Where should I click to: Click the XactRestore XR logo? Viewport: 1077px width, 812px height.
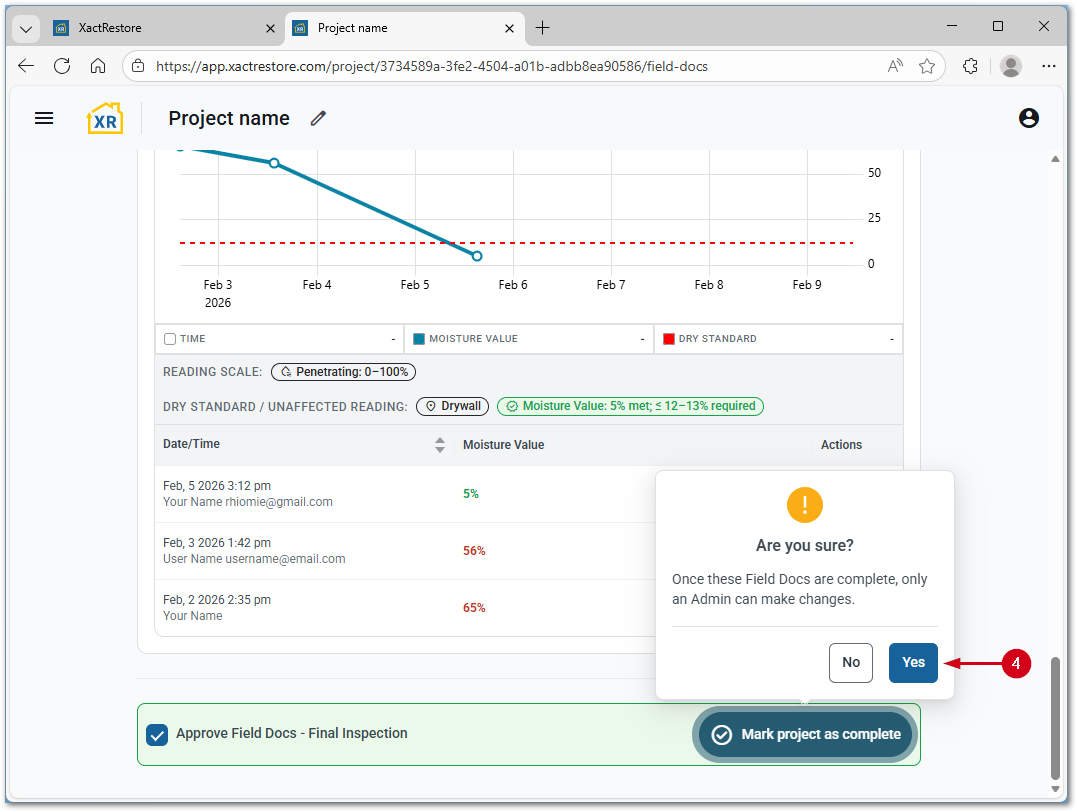click(105, 118)
